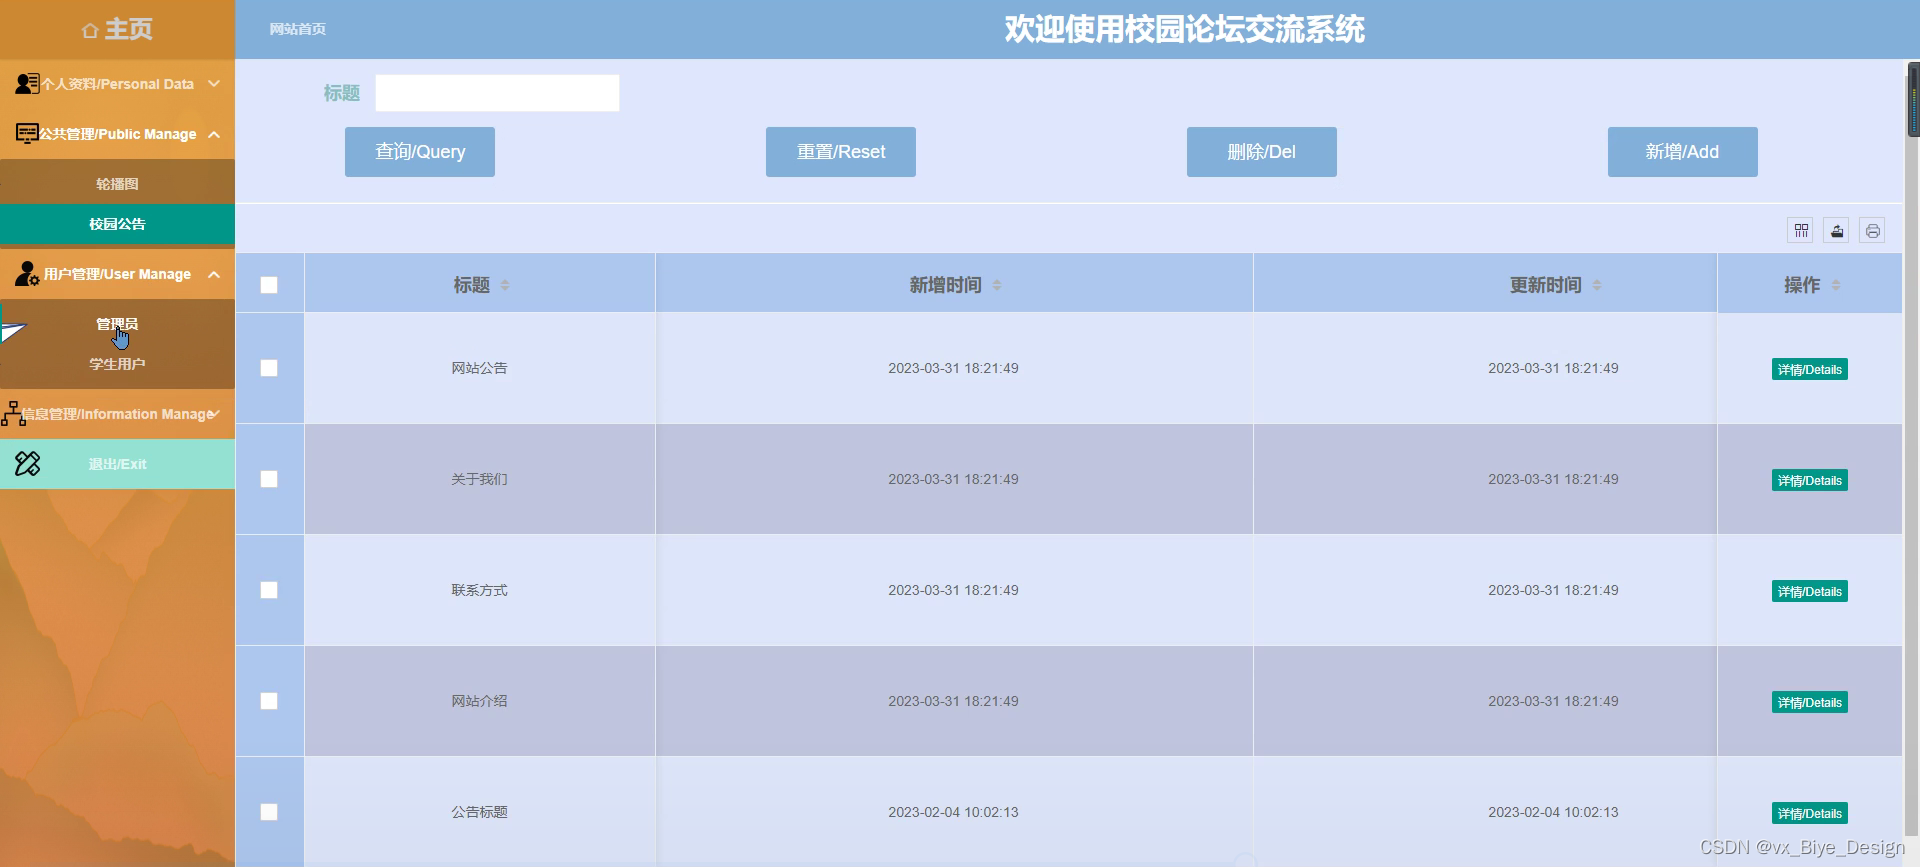
Task: Click the export table icon
Action: (x=1837, y=231)
